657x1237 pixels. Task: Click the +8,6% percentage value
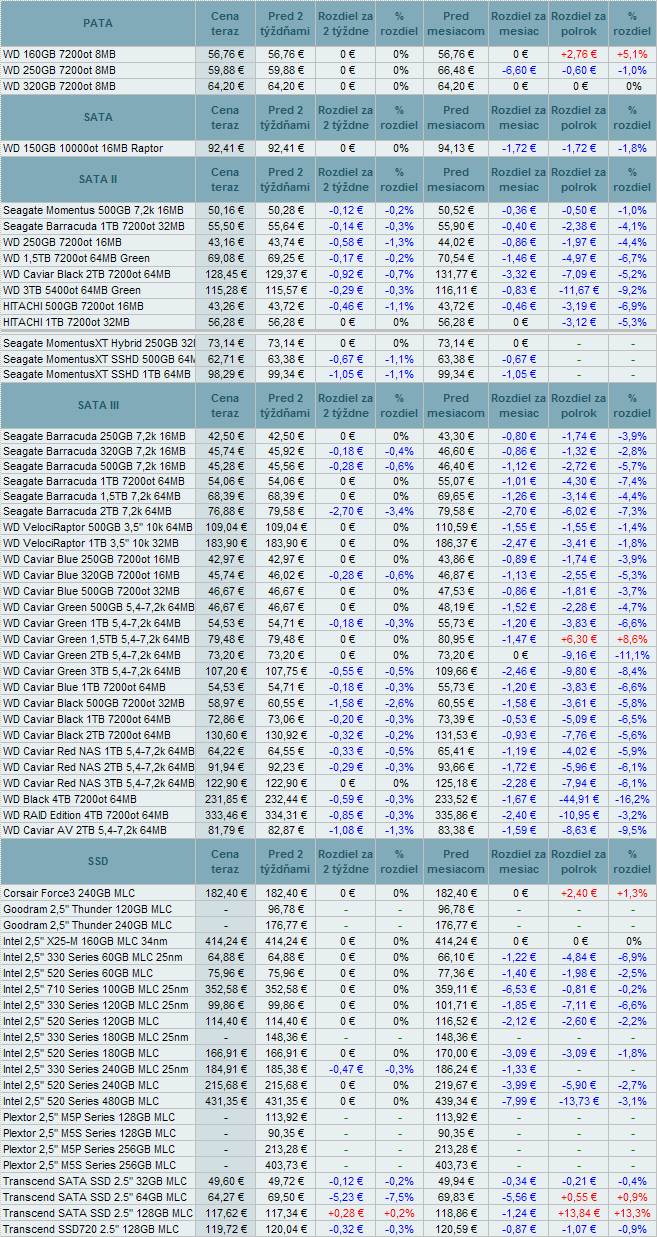point(632,639)
